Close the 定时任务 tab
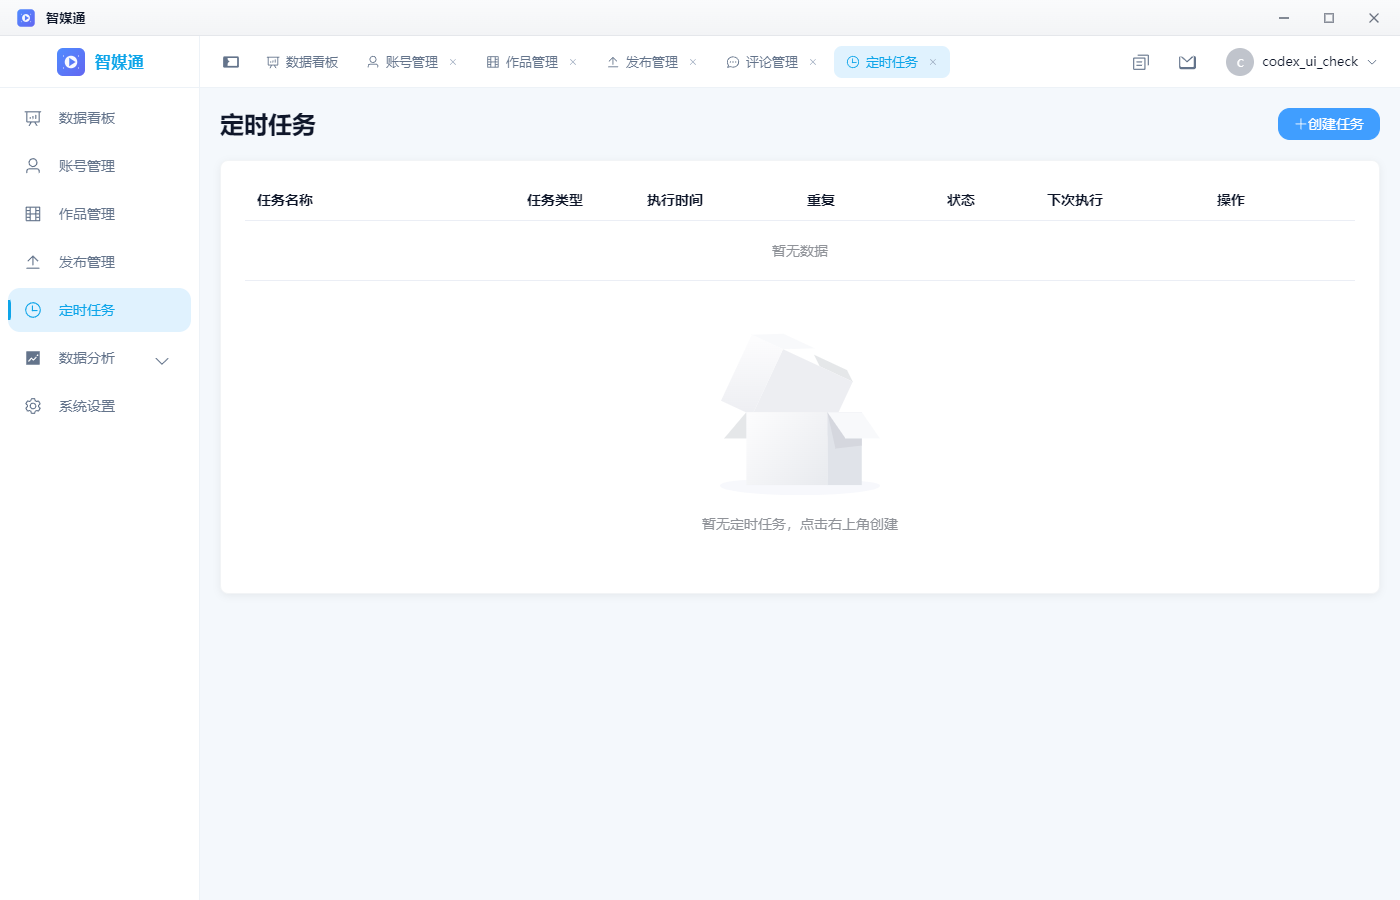 point(933,62)
